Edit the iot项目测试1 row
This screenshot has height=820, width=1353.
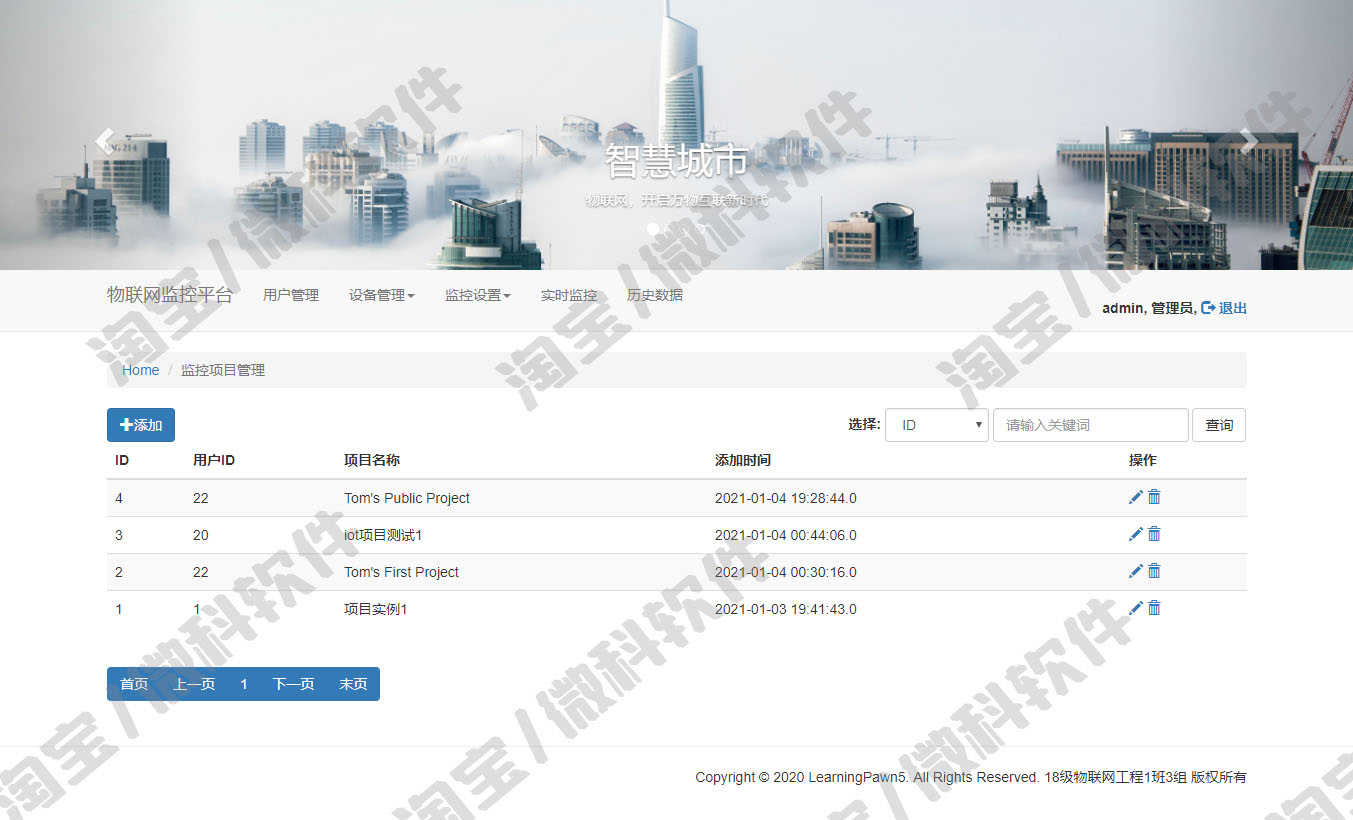(x=1135, y=534)
